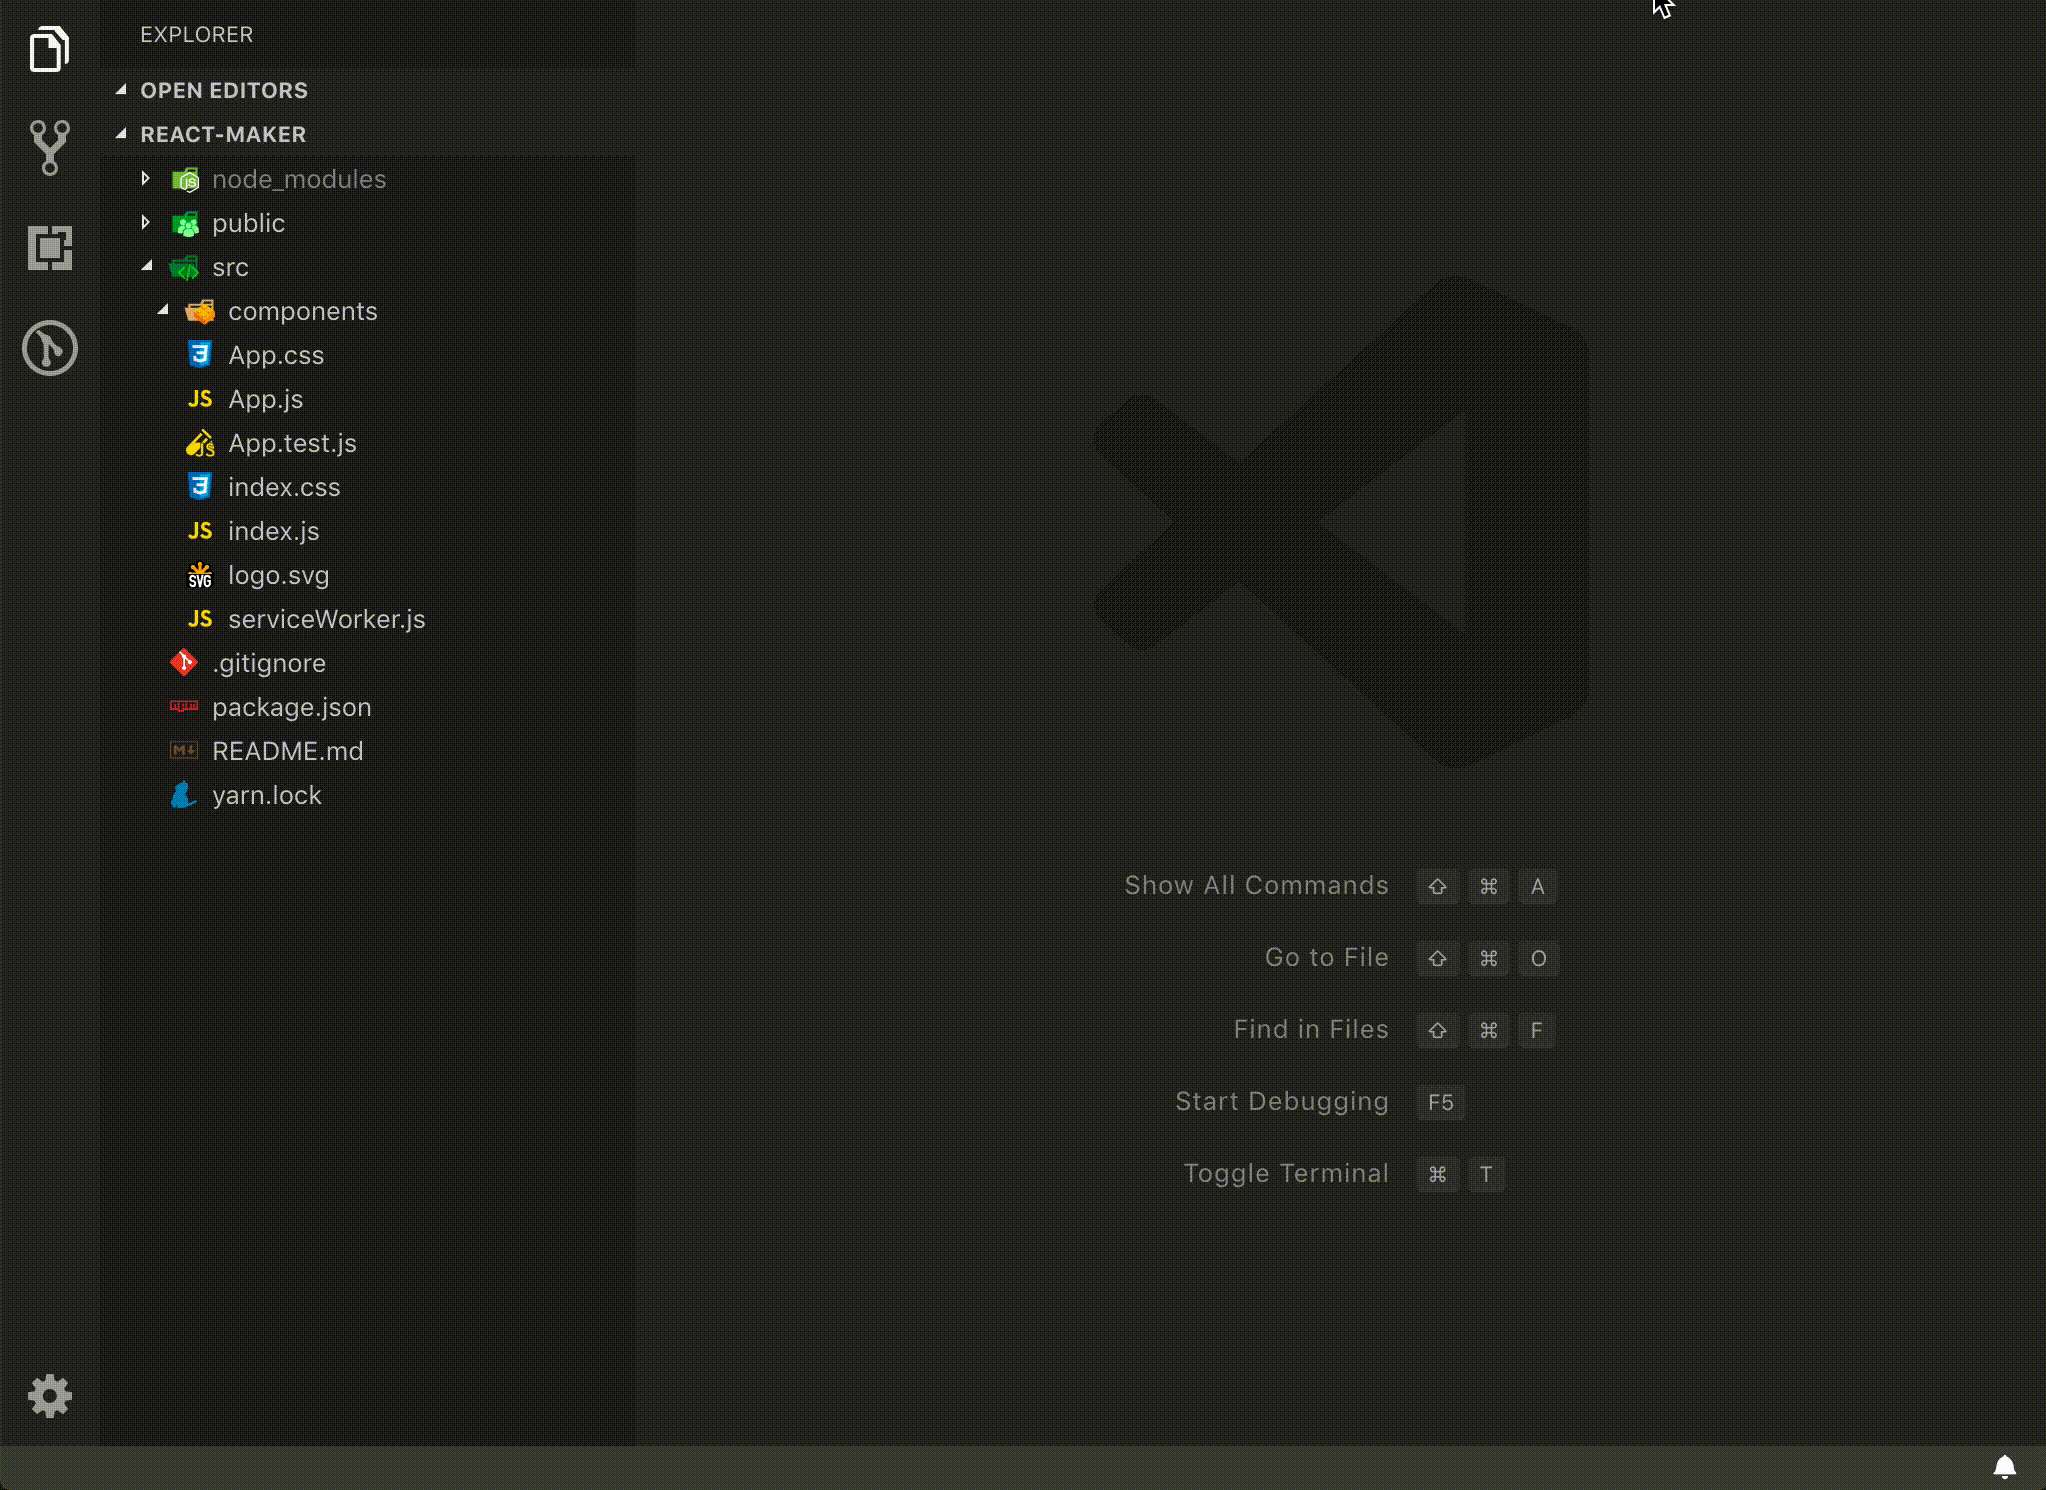Image resolution: width=2046 pixels, height=1490 pixels.
Task: Open App.test.js in the file tree
Action: coord(292,443)
